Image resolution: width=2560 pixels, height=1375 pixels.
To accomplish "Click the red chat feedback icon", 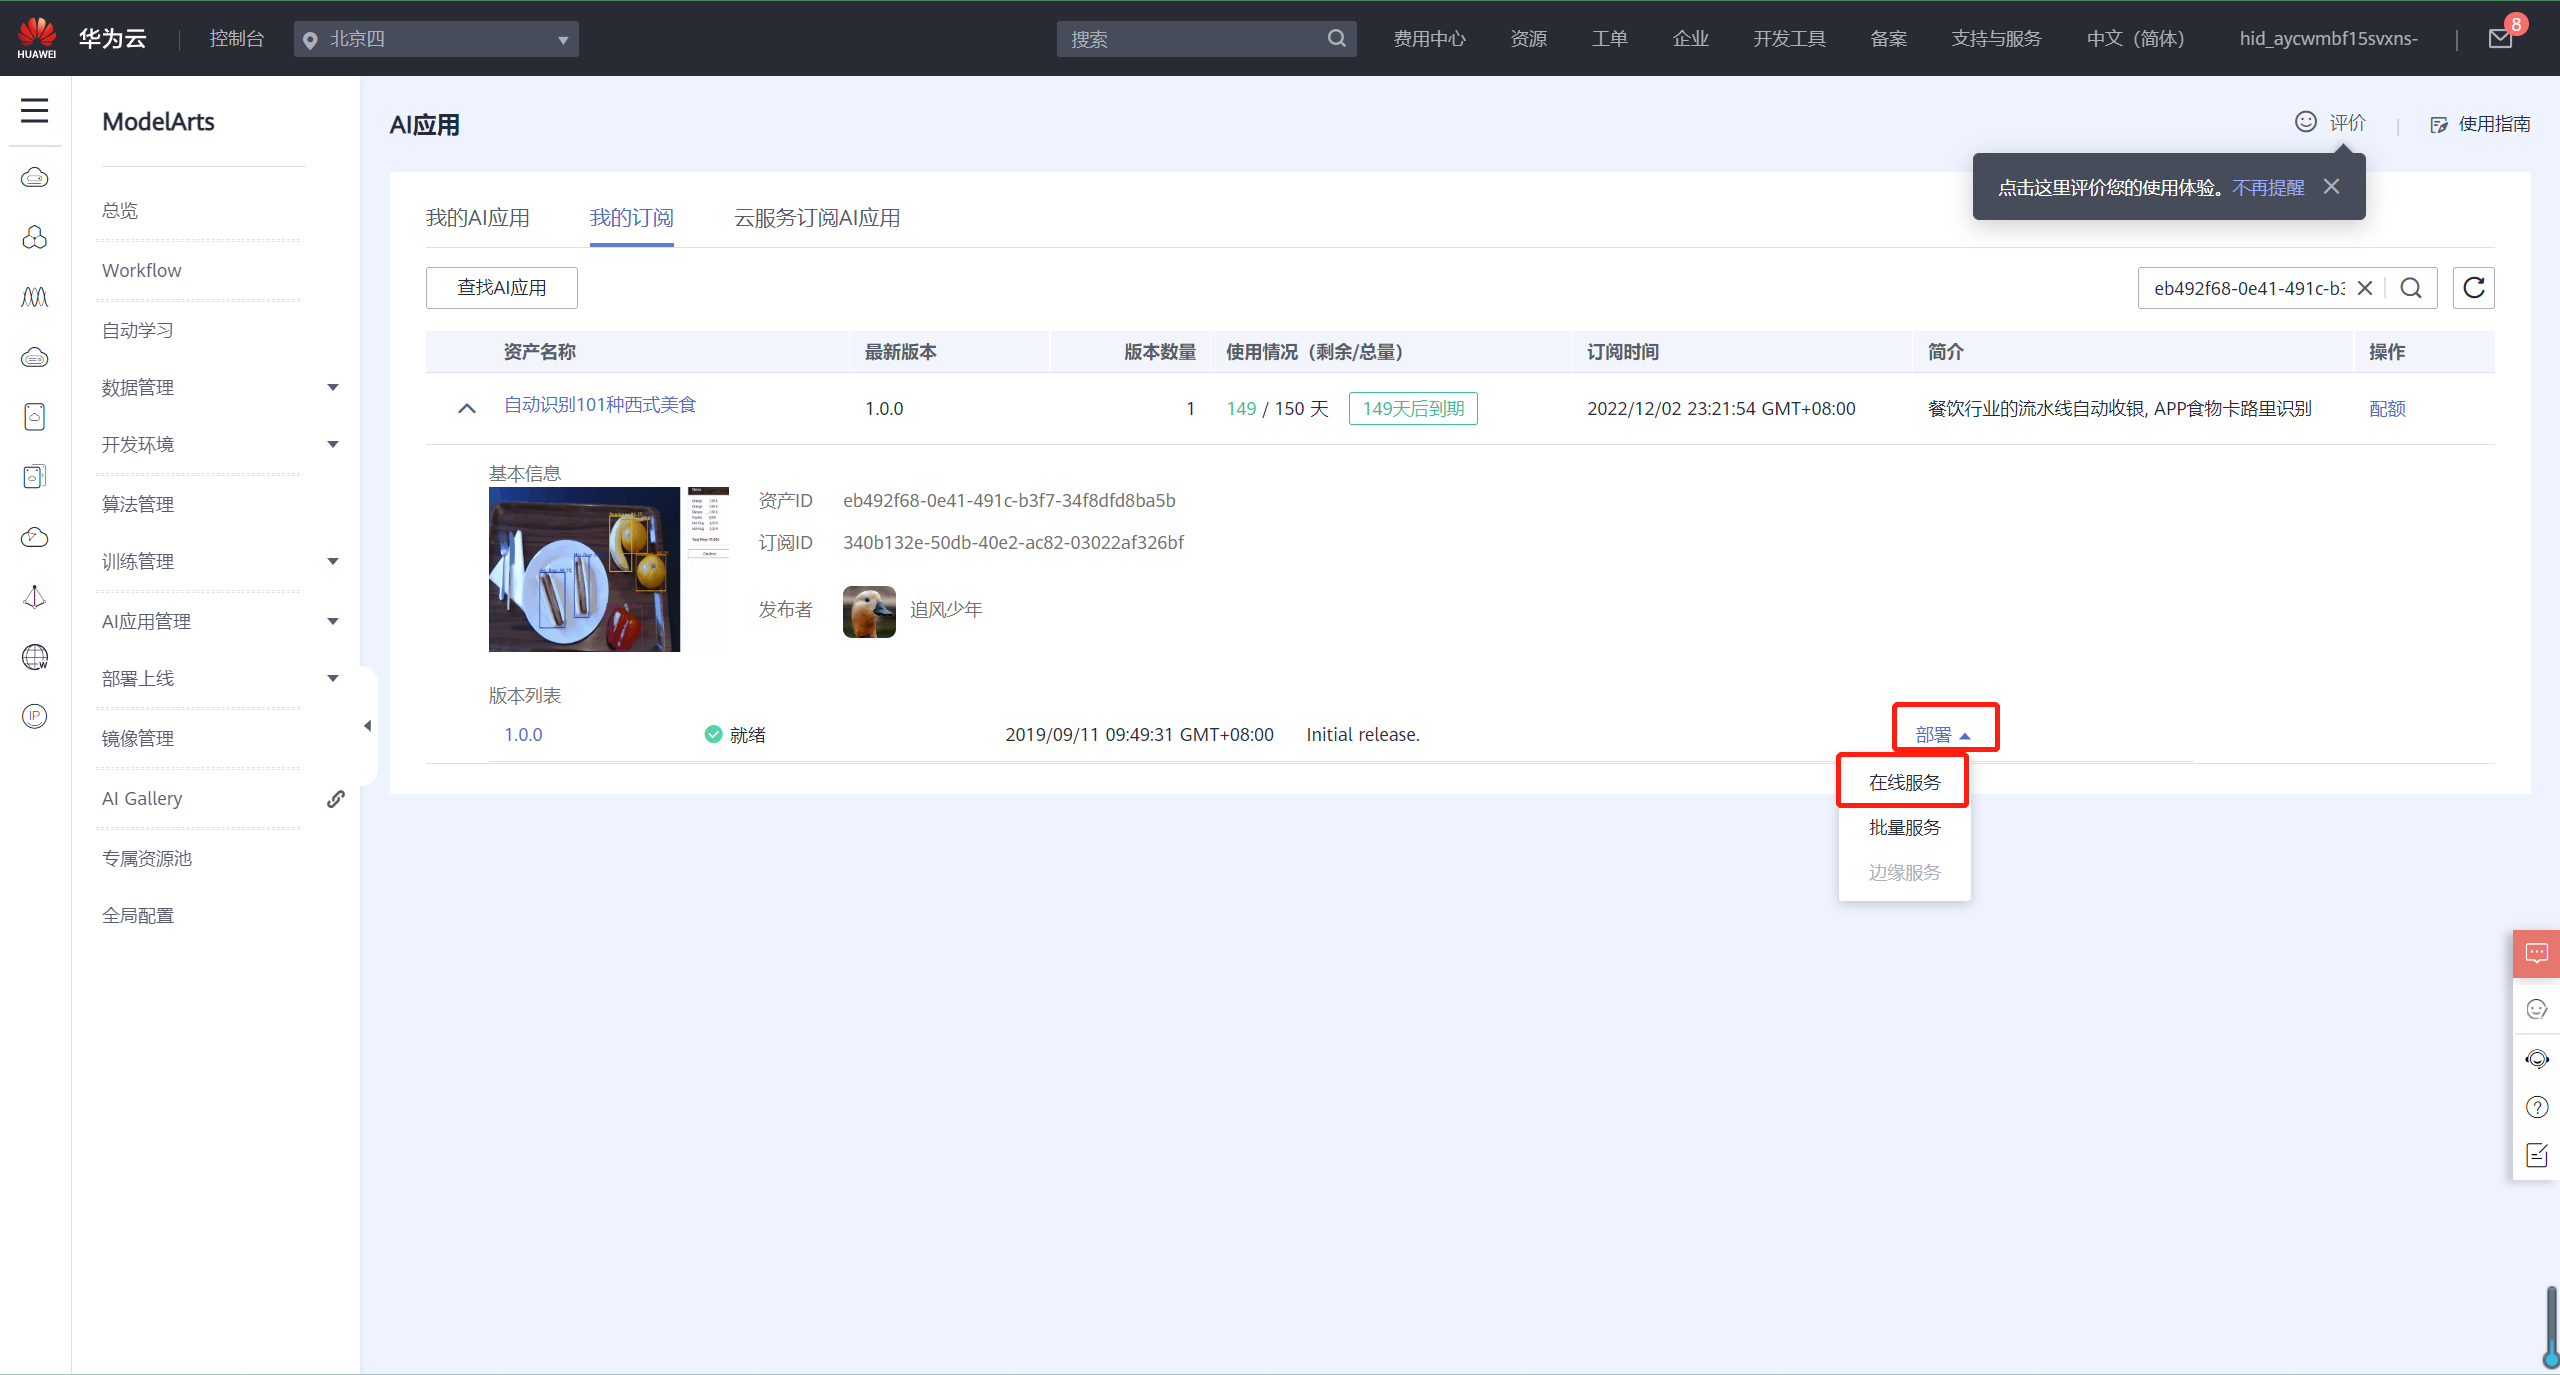I will (x=2536, y=953).
